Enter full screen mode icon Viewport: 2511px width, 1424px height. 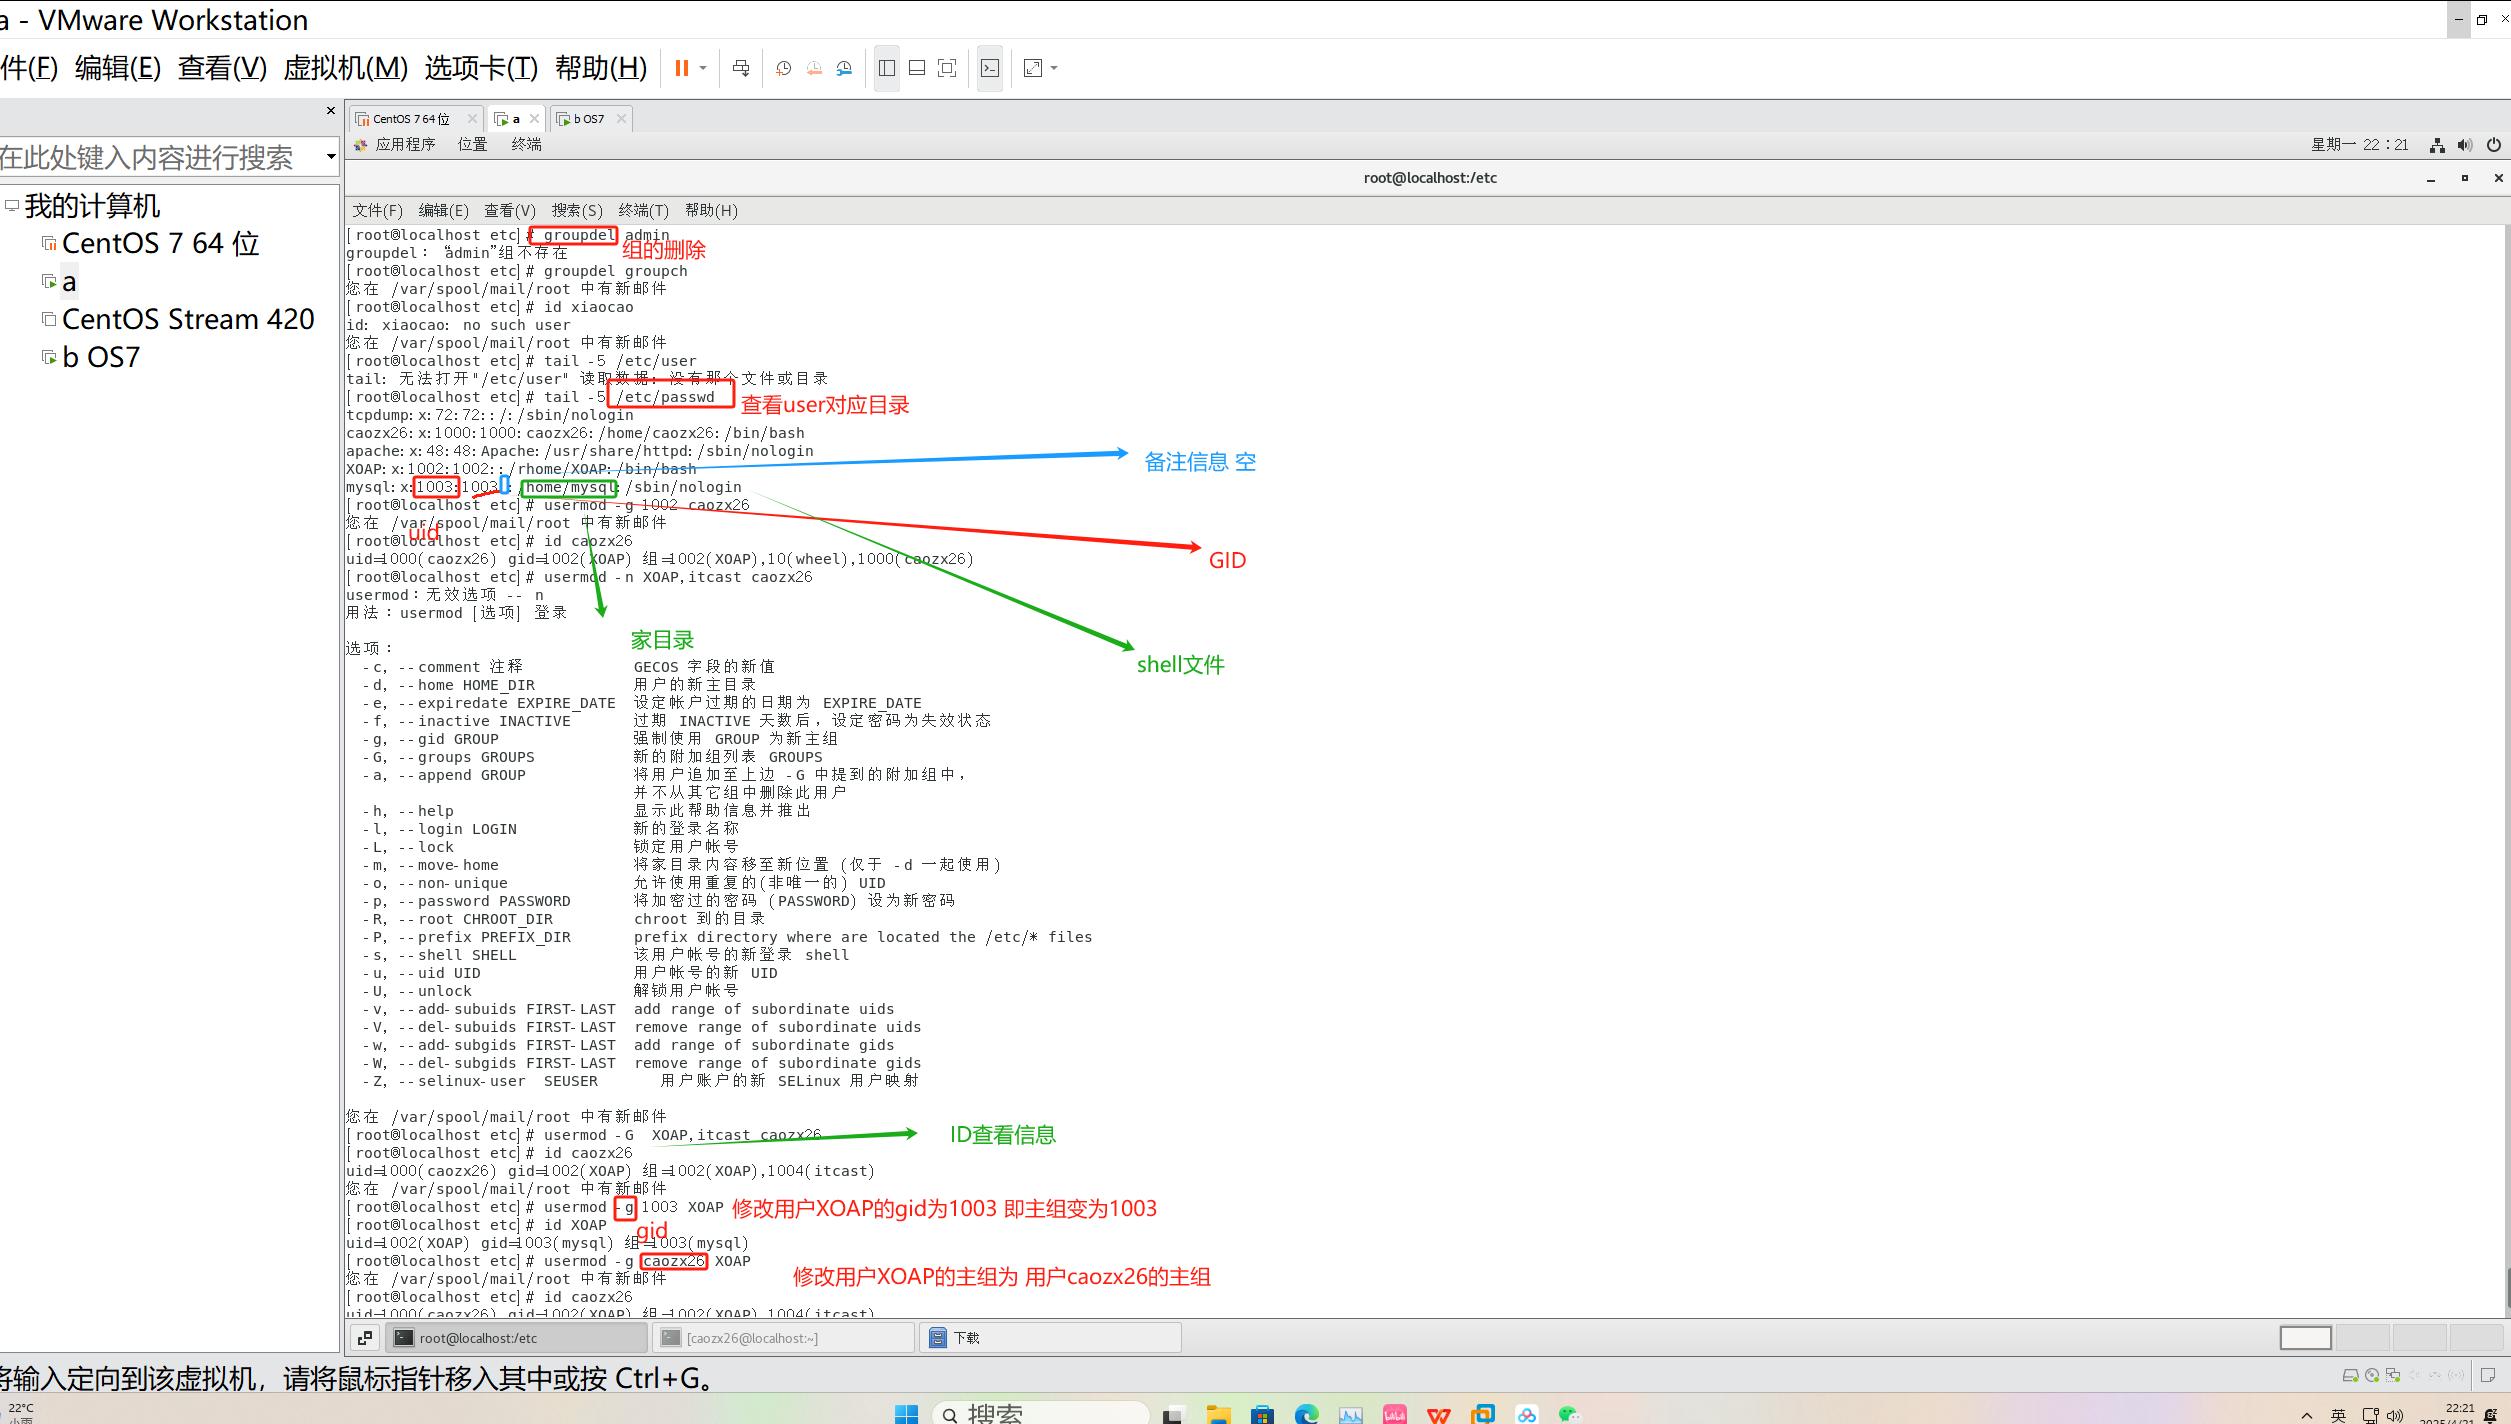[947, 68]
